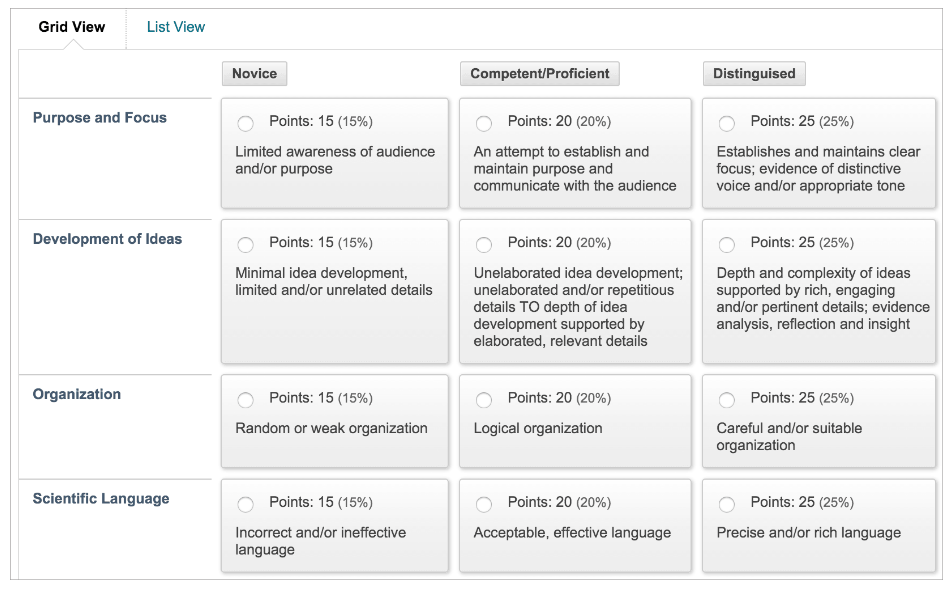The height and width of the screenshot is (593, 951).
Task: Select Novice 15 points for Purpose and Focus
Action: tap(246, 123)
